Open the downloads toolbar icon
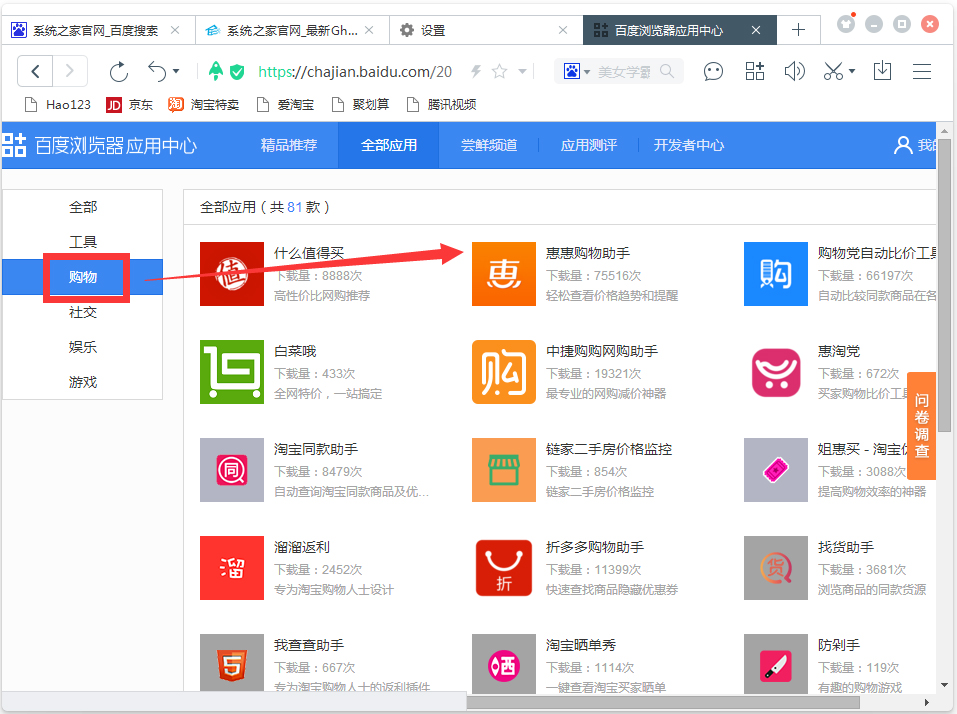 pos(882,71)
